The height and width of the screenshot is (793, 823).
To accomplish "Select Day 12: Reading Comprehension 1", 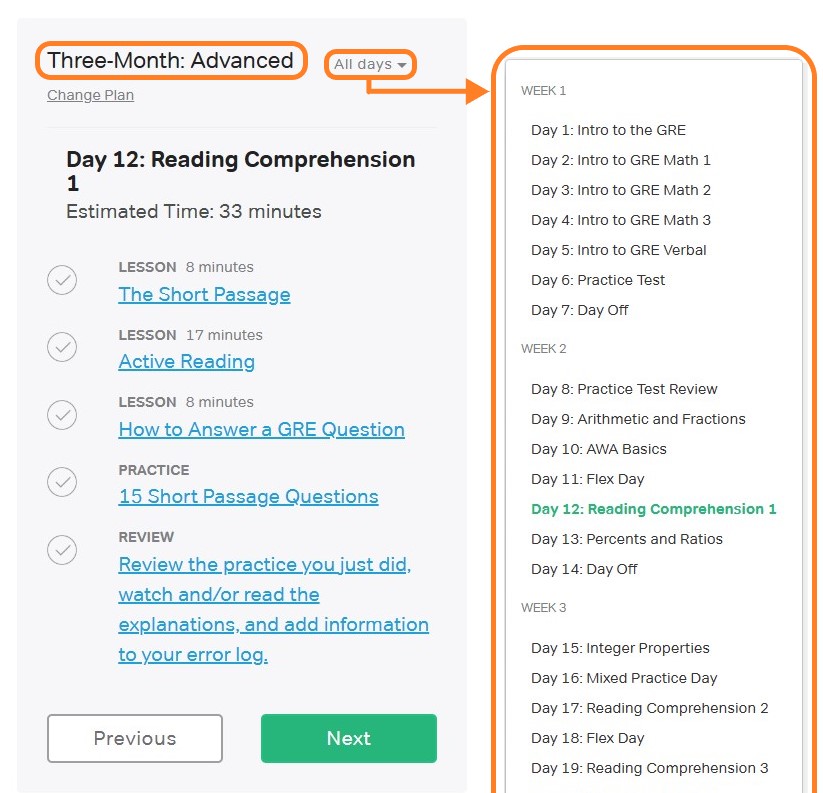I will click(653, 509).
